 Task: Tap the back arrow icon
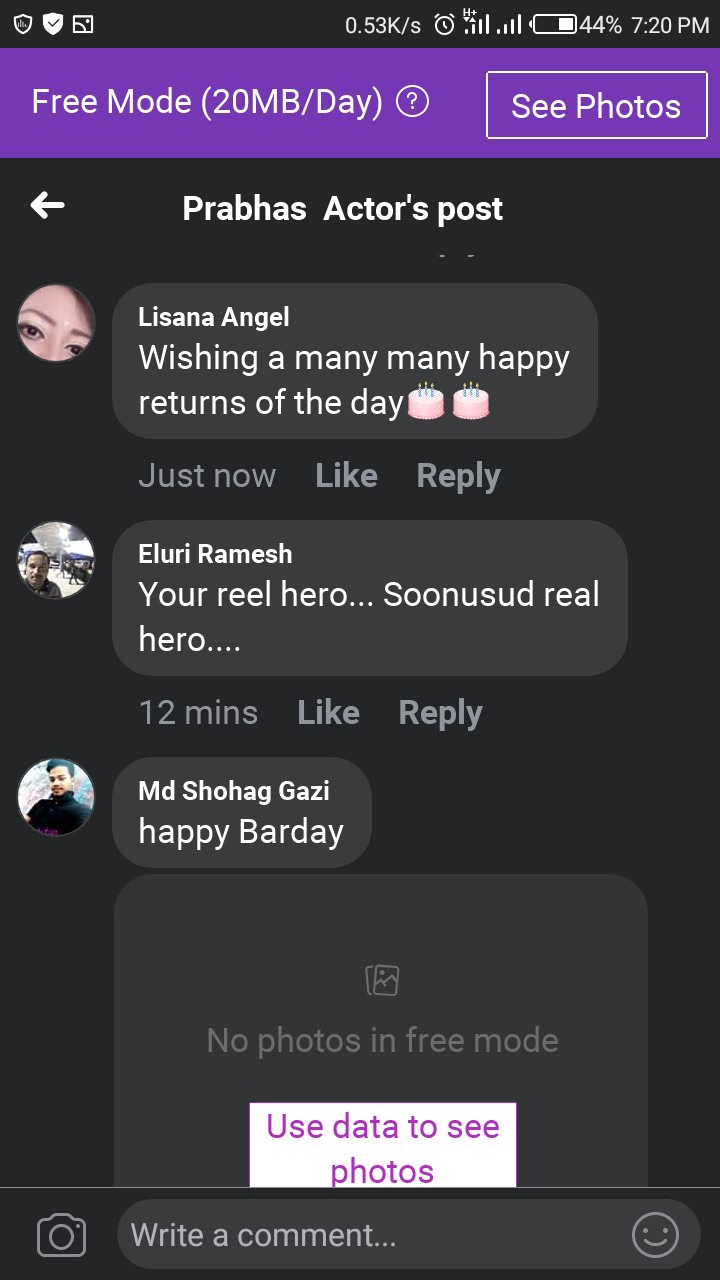pos(47,206)
